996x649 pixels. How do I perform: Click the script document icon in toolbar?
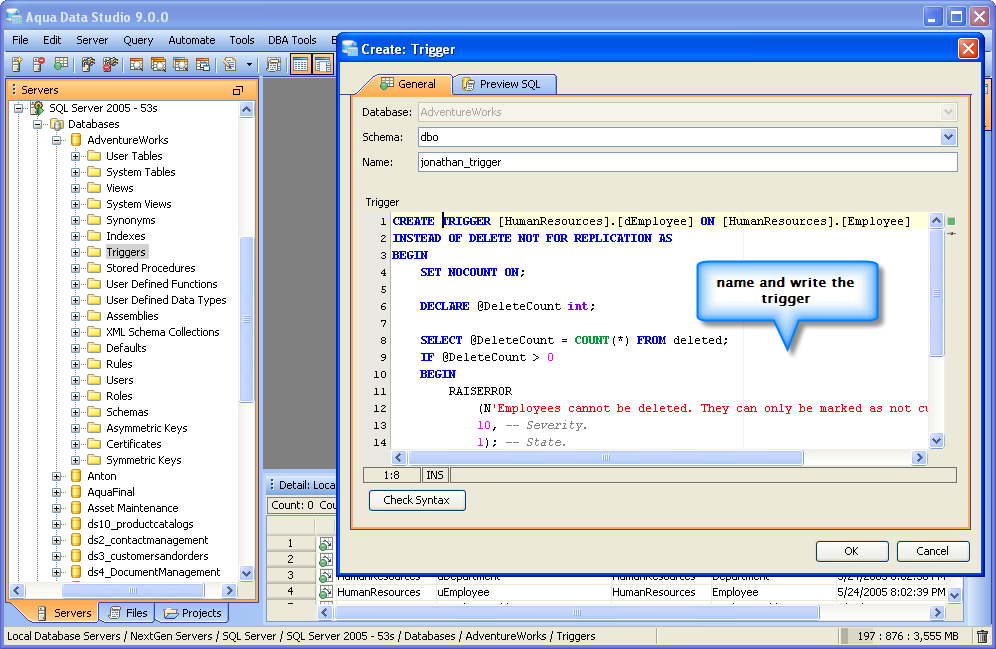tap(229, 65)
